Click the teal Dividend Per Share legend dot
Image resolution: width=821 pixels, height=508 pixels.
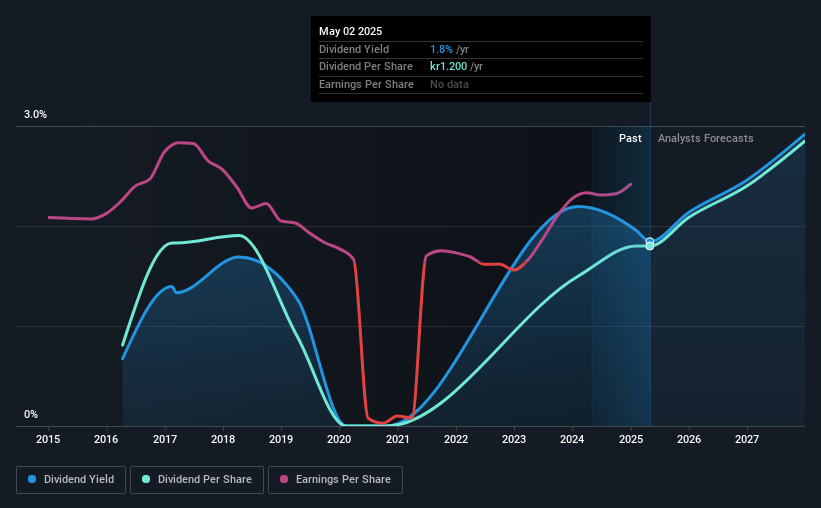[146, 479]
